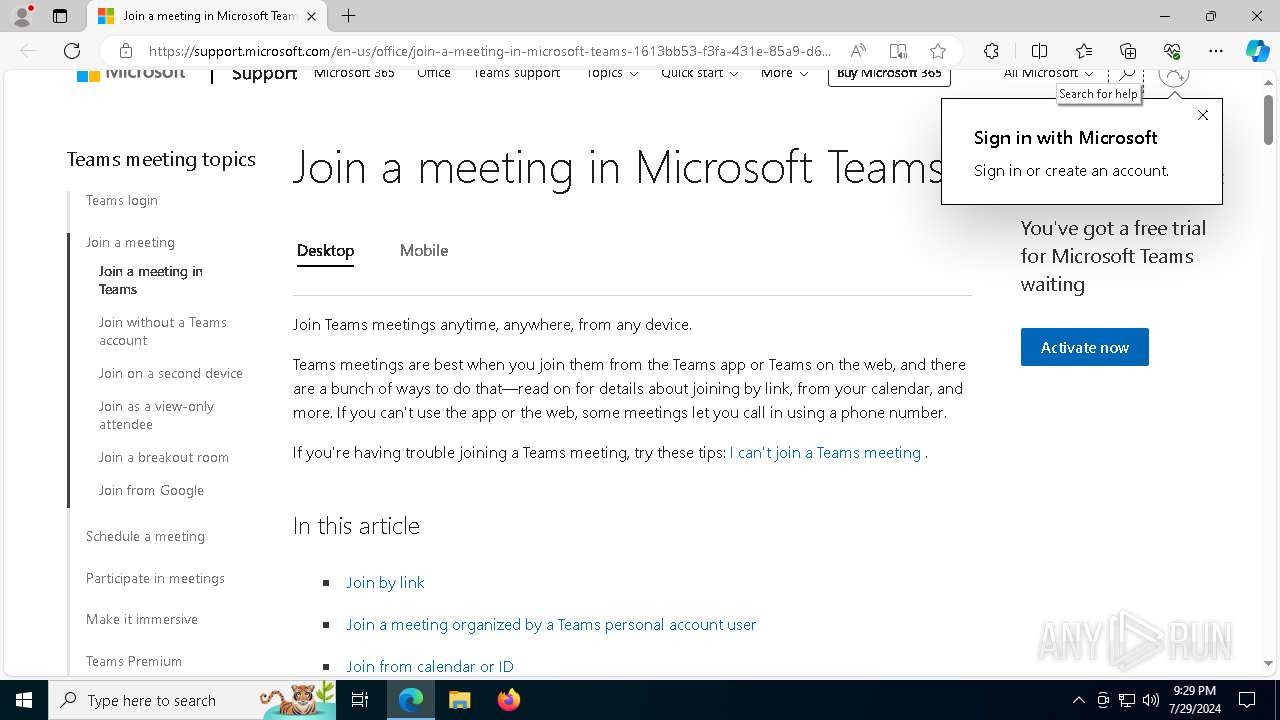Click the Microsoft logo

[131, 73]
